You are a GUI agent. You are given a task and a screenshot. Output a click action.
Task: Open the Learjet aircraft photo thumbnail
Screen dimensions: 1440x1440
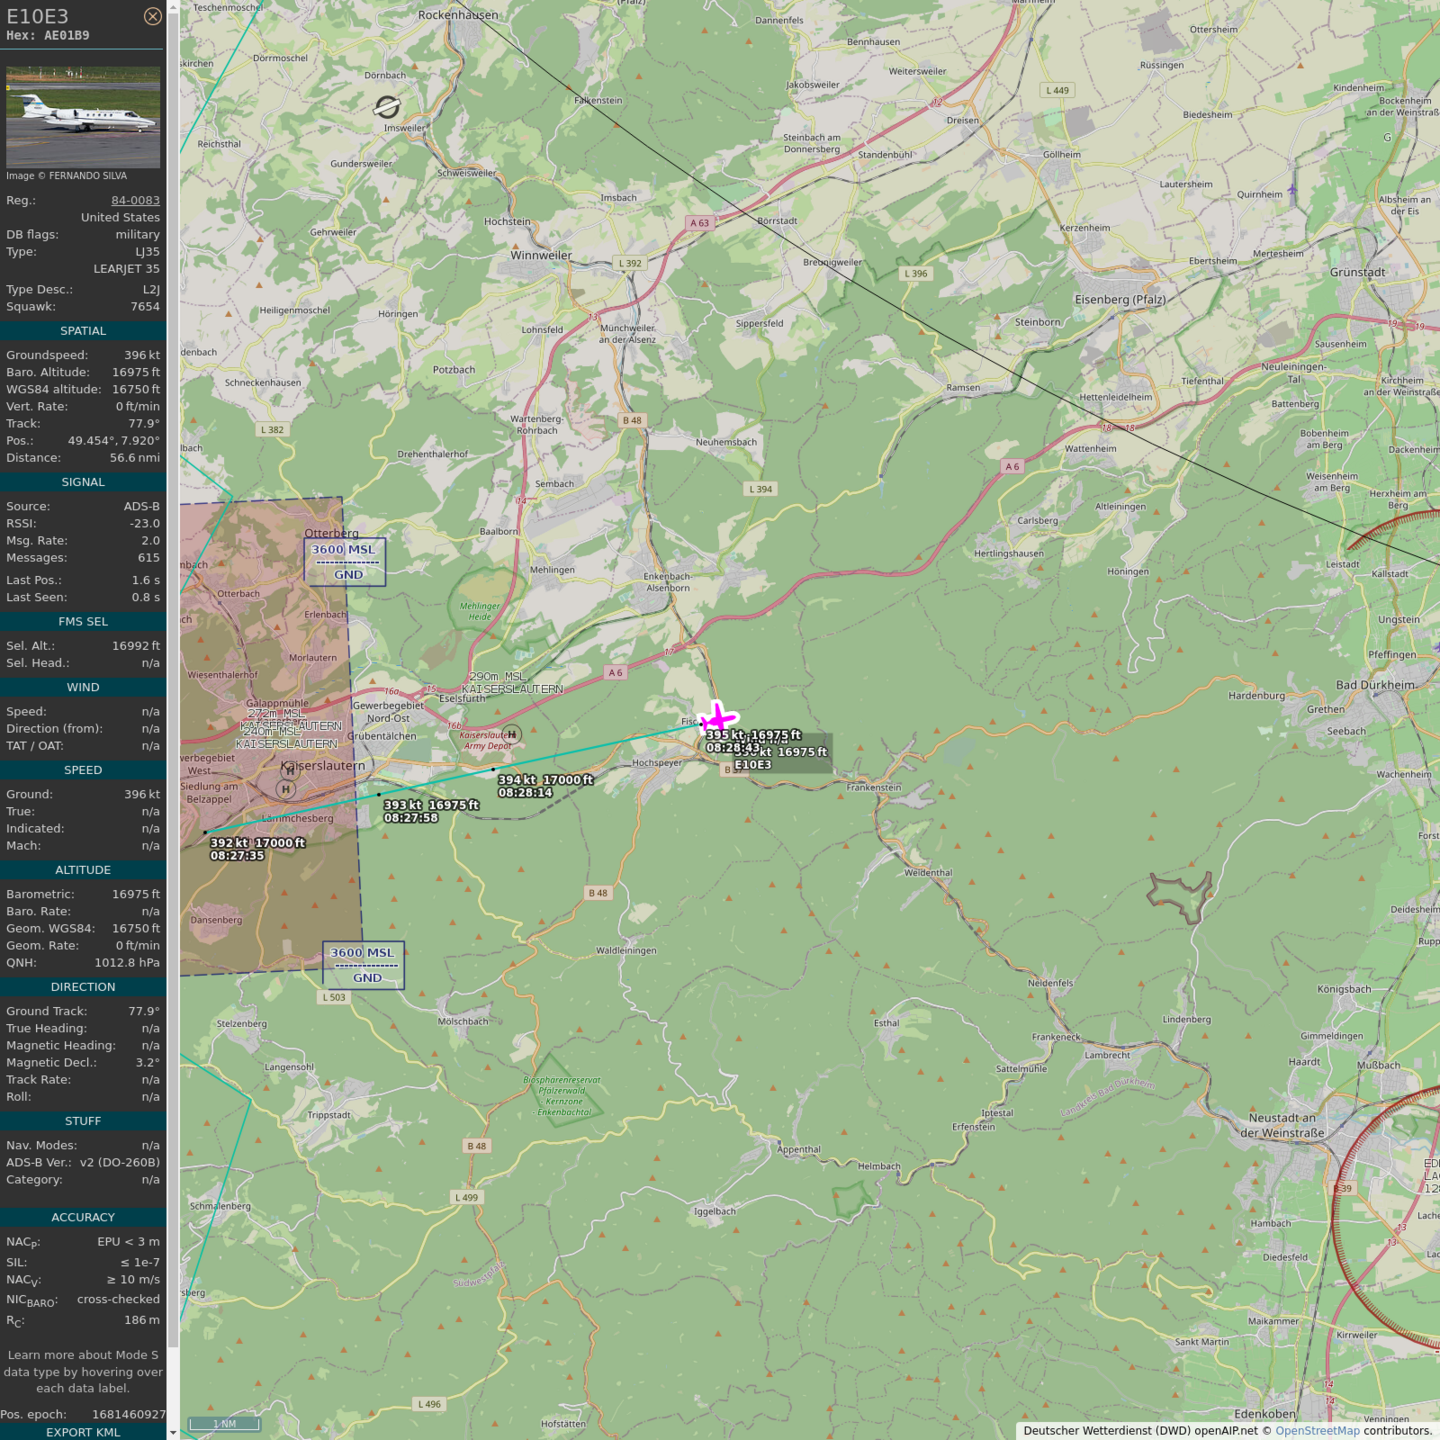[83, 117]
